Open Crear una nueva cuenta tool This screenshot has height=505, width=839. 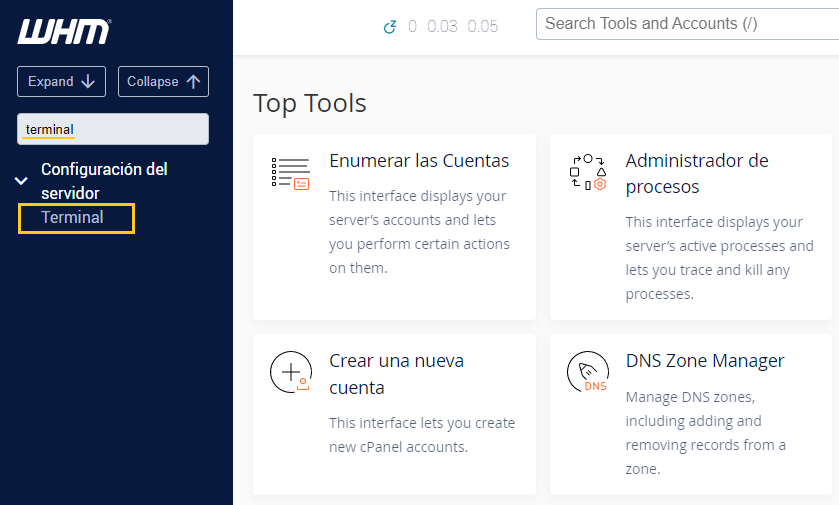(x=396, y=374)
